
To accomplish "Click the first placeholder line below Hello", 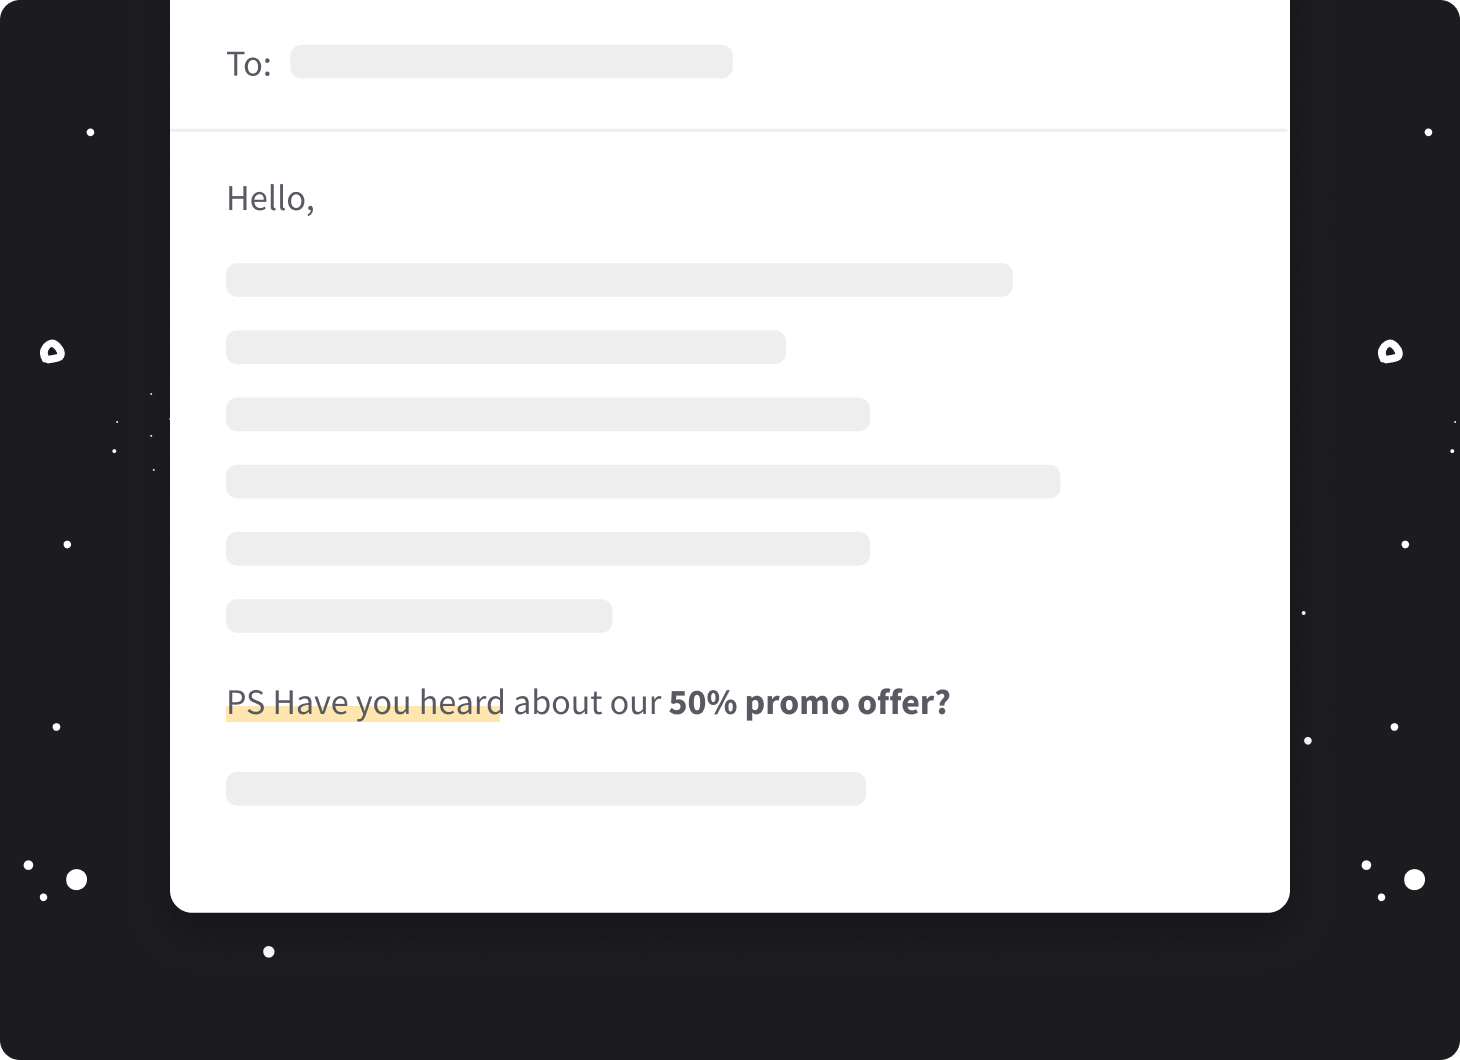I will (619, 280).
